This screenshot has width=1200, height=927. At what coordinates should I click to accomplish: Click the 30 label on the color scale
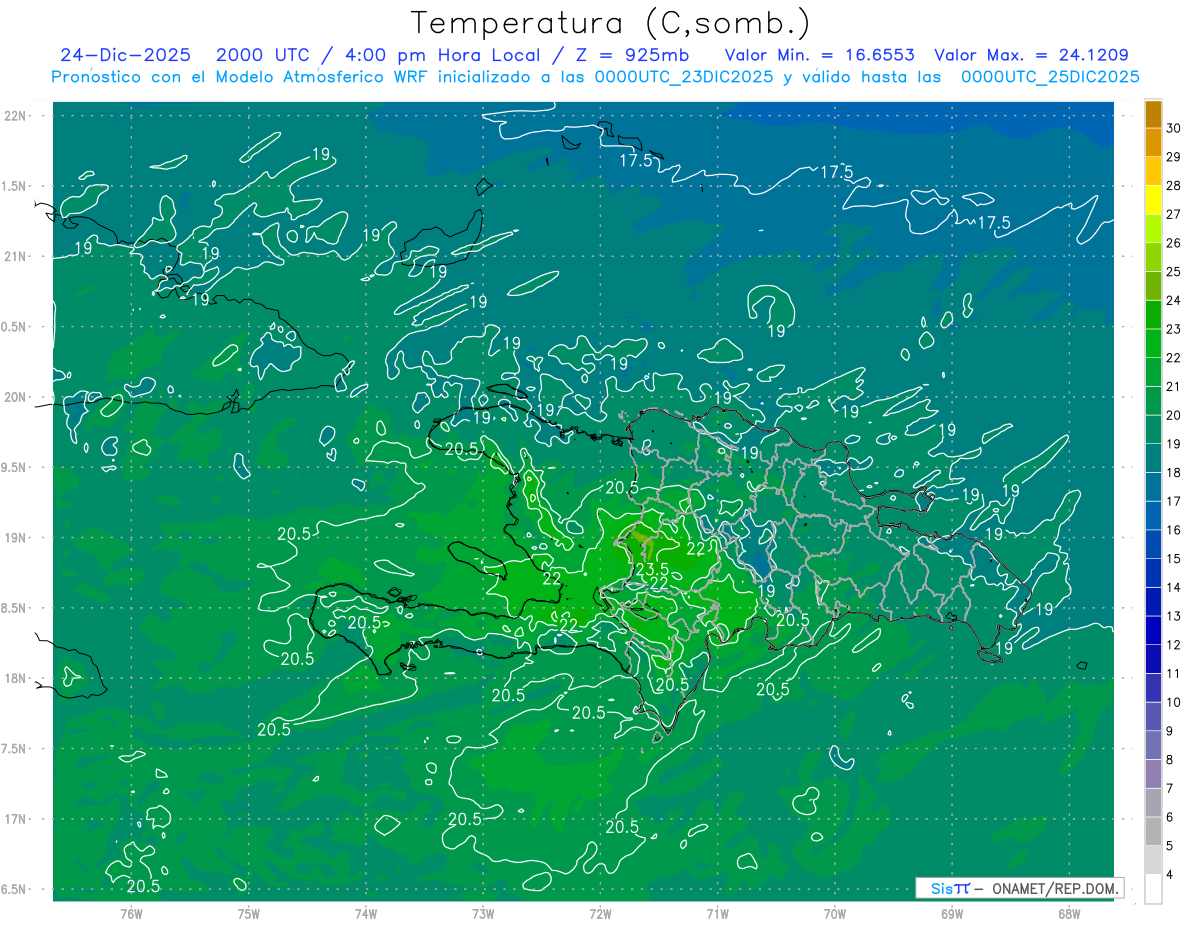pyautogui.click(x=1174, y=128)
